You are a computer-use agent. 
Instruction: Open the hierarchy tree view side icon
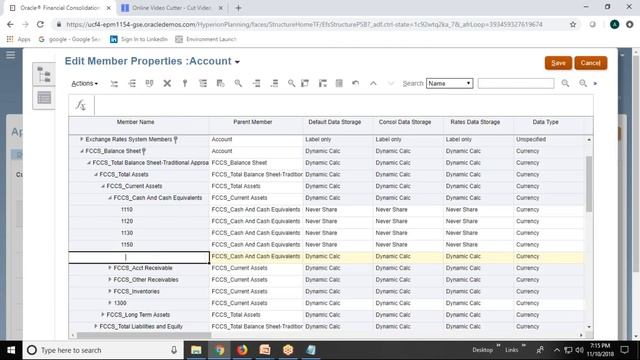point(44,75)
